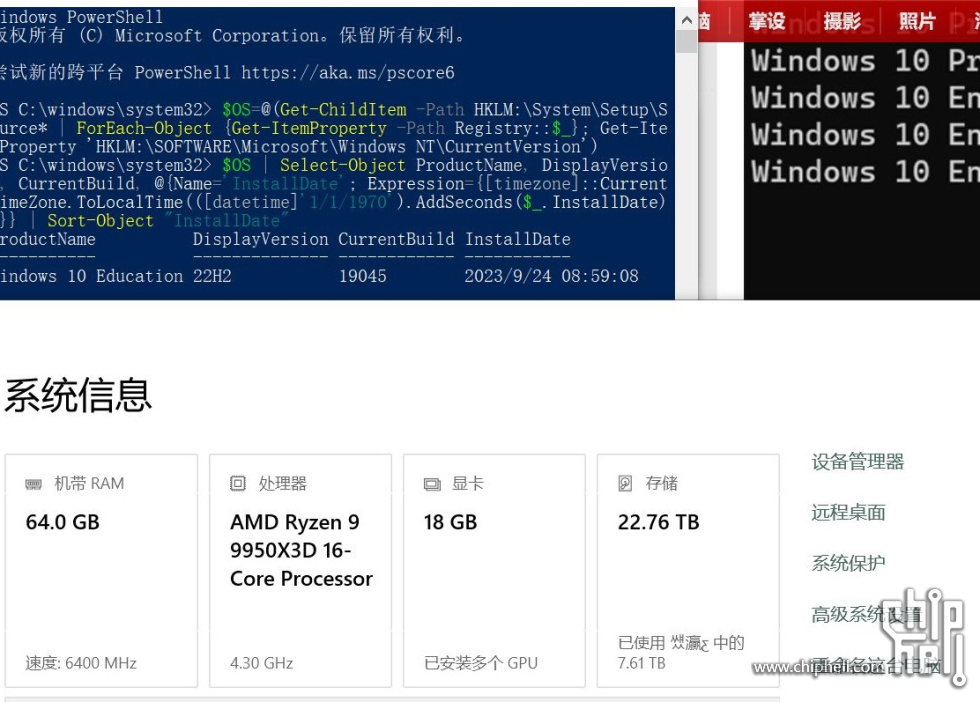Click the https://aka.ms/pscore6 URL text
This screenshot has height=702, width=980.
(348, 73)
